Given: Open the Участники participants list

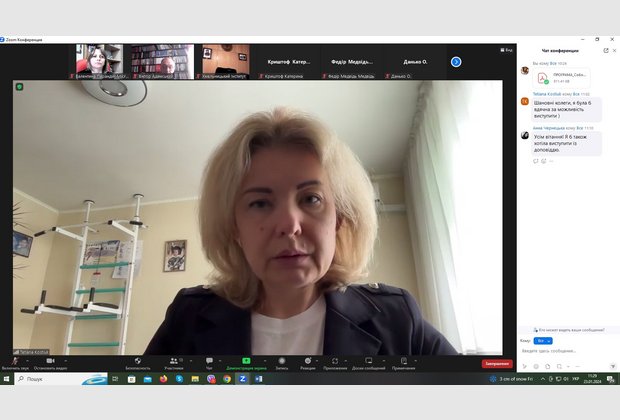Looking at the screenshot, I should click(x=174, y=362).
